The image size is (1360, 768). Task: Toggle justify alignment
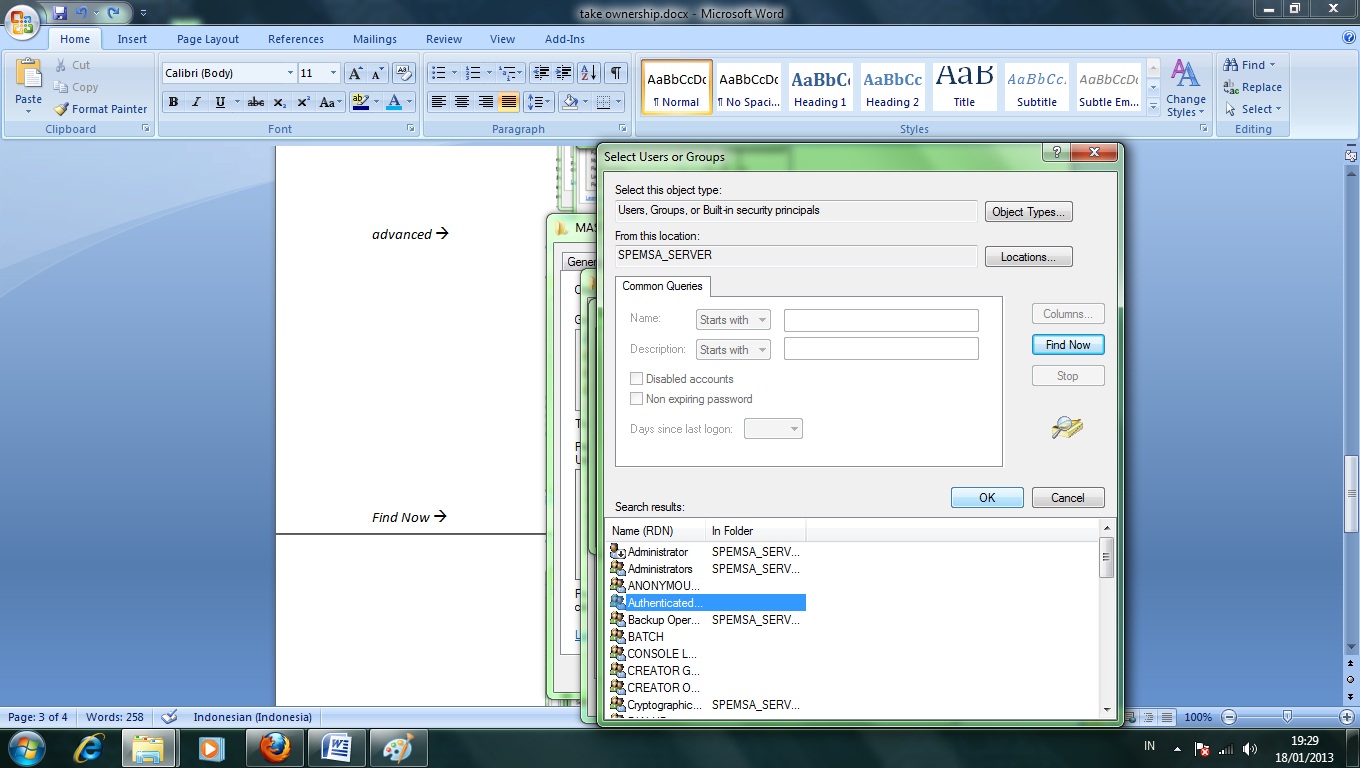(x=509, y=102)
